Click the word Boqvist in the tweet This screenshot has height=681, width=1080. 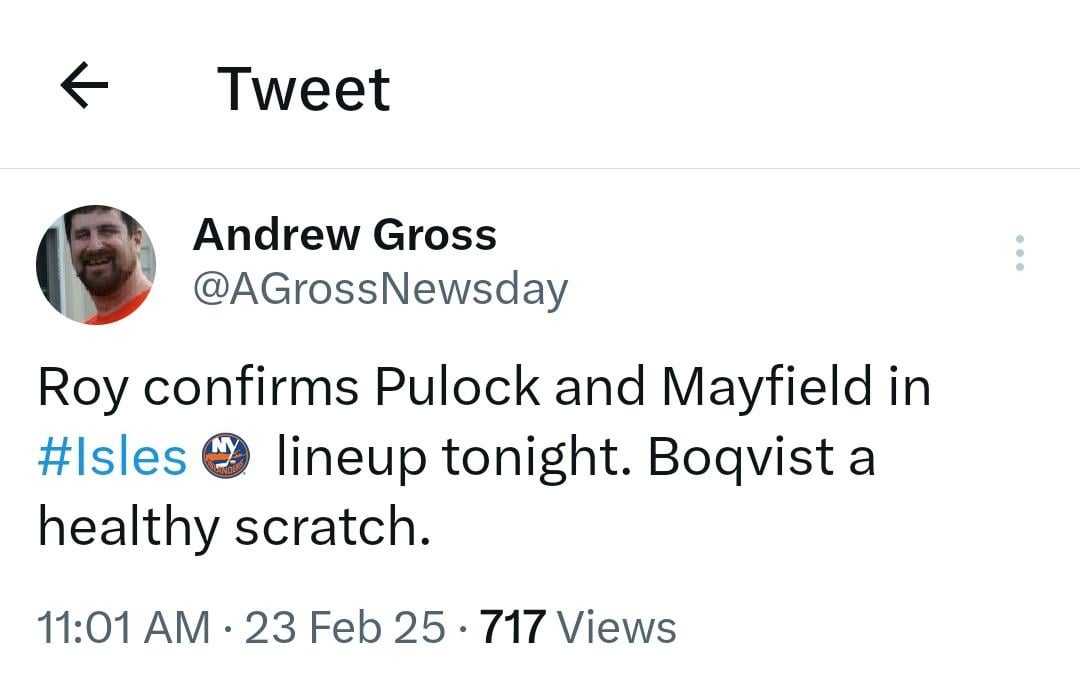click(740, 458)
